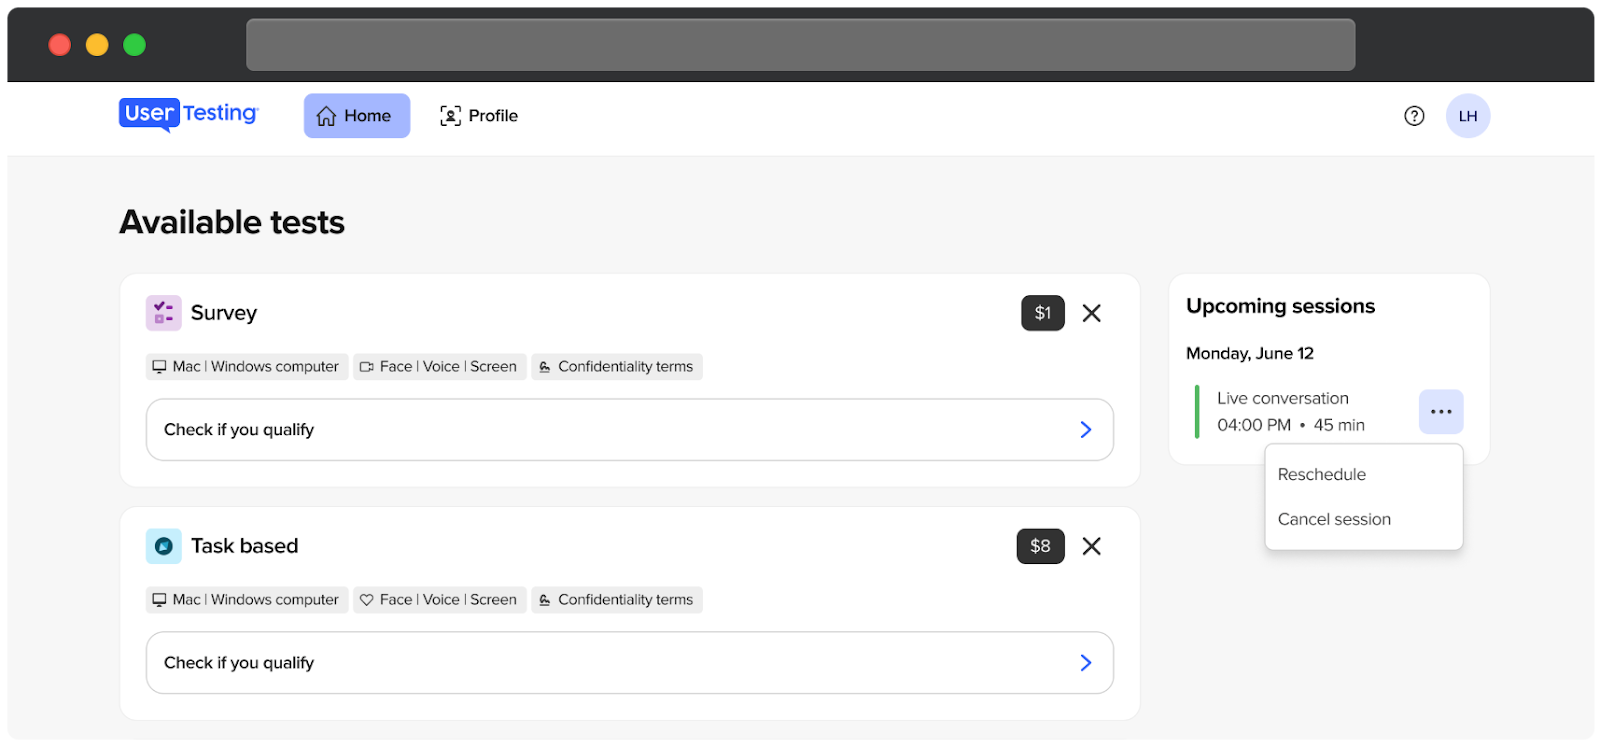
Task: Click Task based's Confidentiality terms tag
Action: [617, 600]
